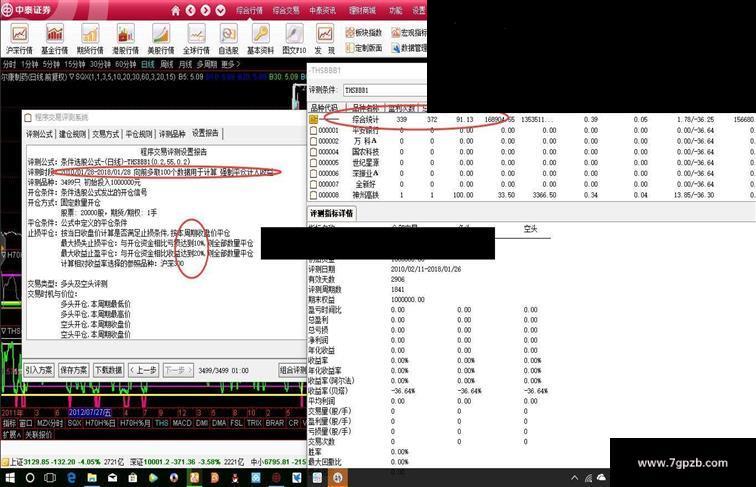Select 理财商城 top menu
This screenshot has height=487, width=756.
coord(362,10)
